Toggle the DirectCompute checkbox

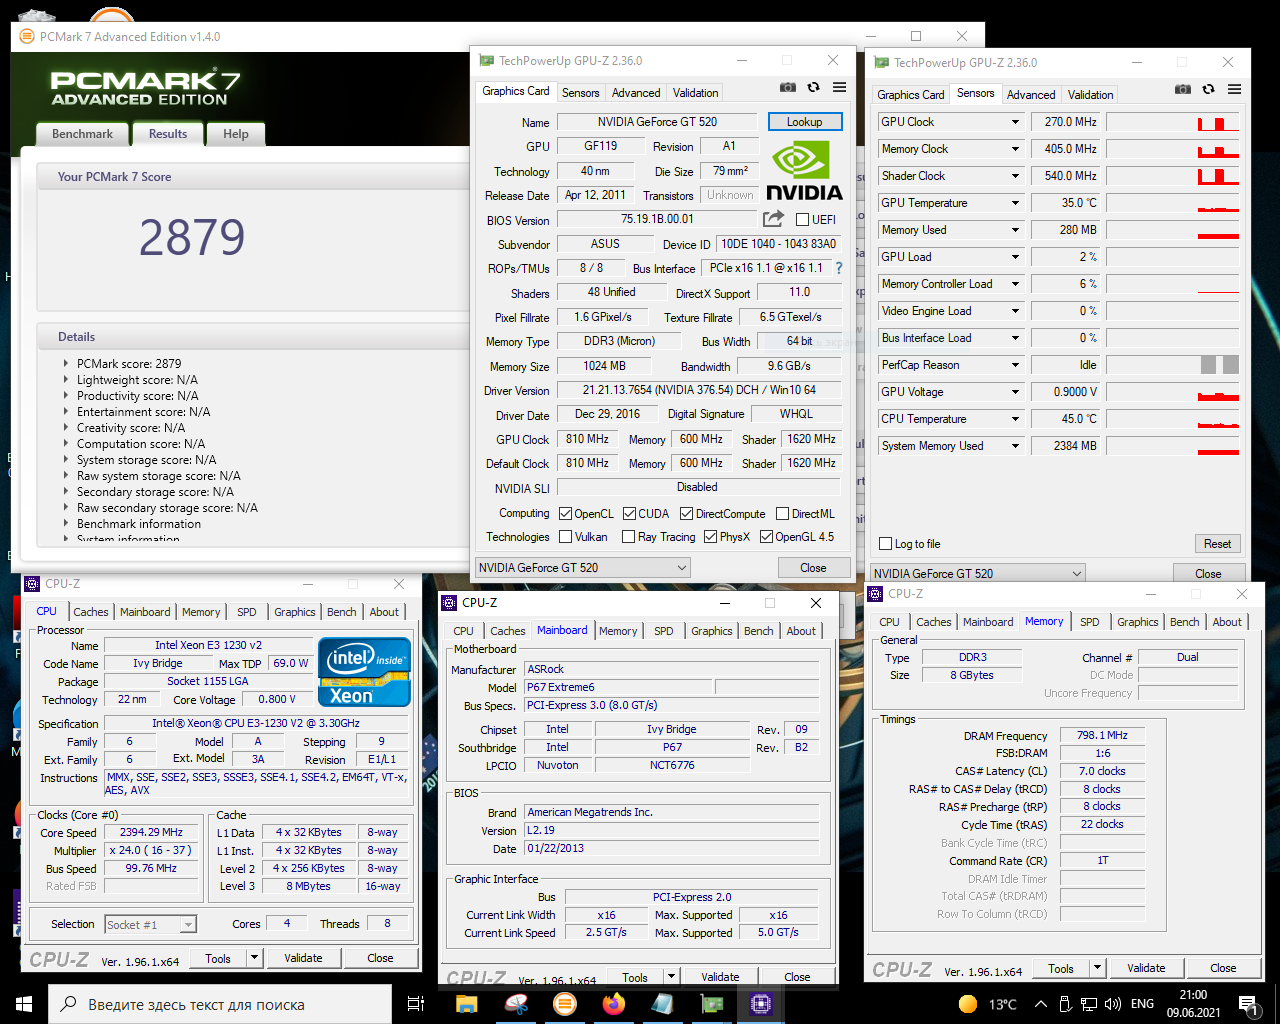click(686, 513)
